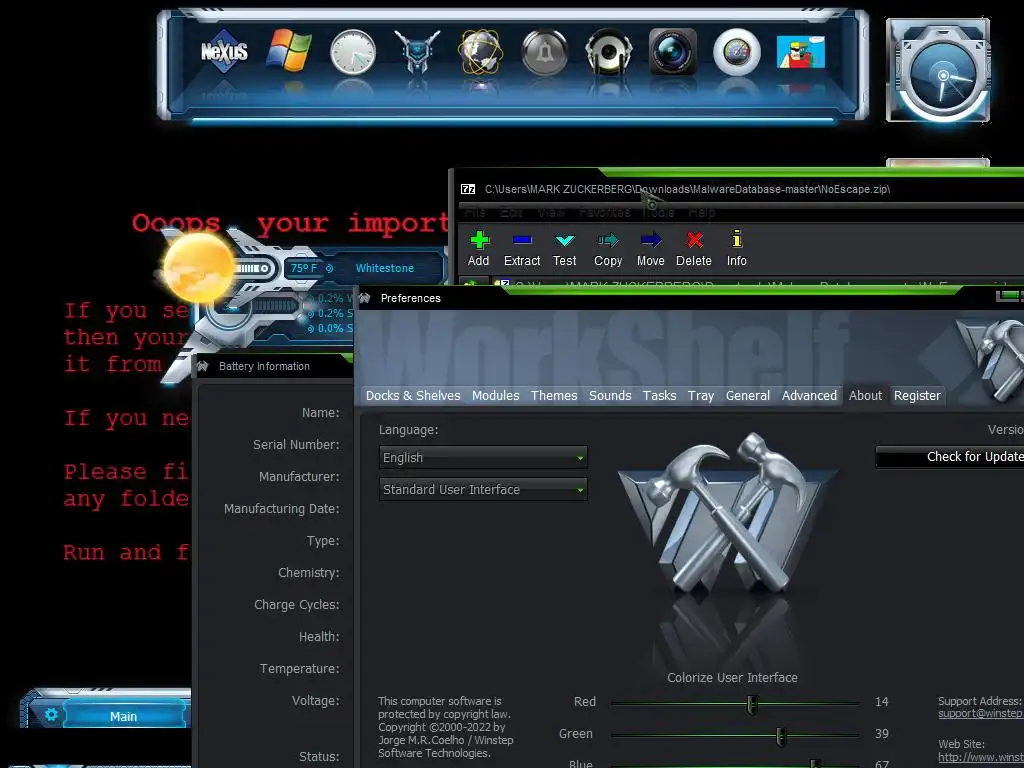Click the Health label in Battery Information
The width and height of the screenshot is (1024, 768).
pyautogui.click(x=319, y=636)
